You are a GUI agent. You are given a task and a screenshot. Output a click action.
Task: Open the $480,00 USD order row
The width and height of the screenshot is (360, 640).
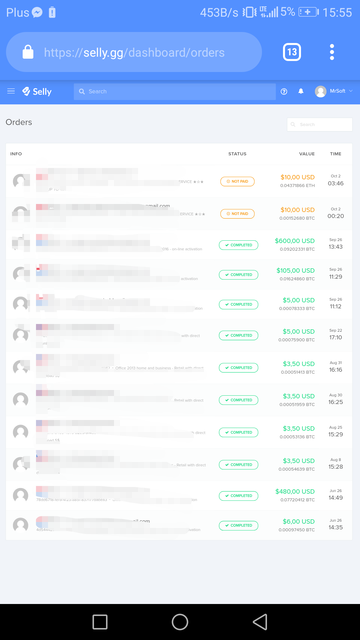(x=179, y=496)
